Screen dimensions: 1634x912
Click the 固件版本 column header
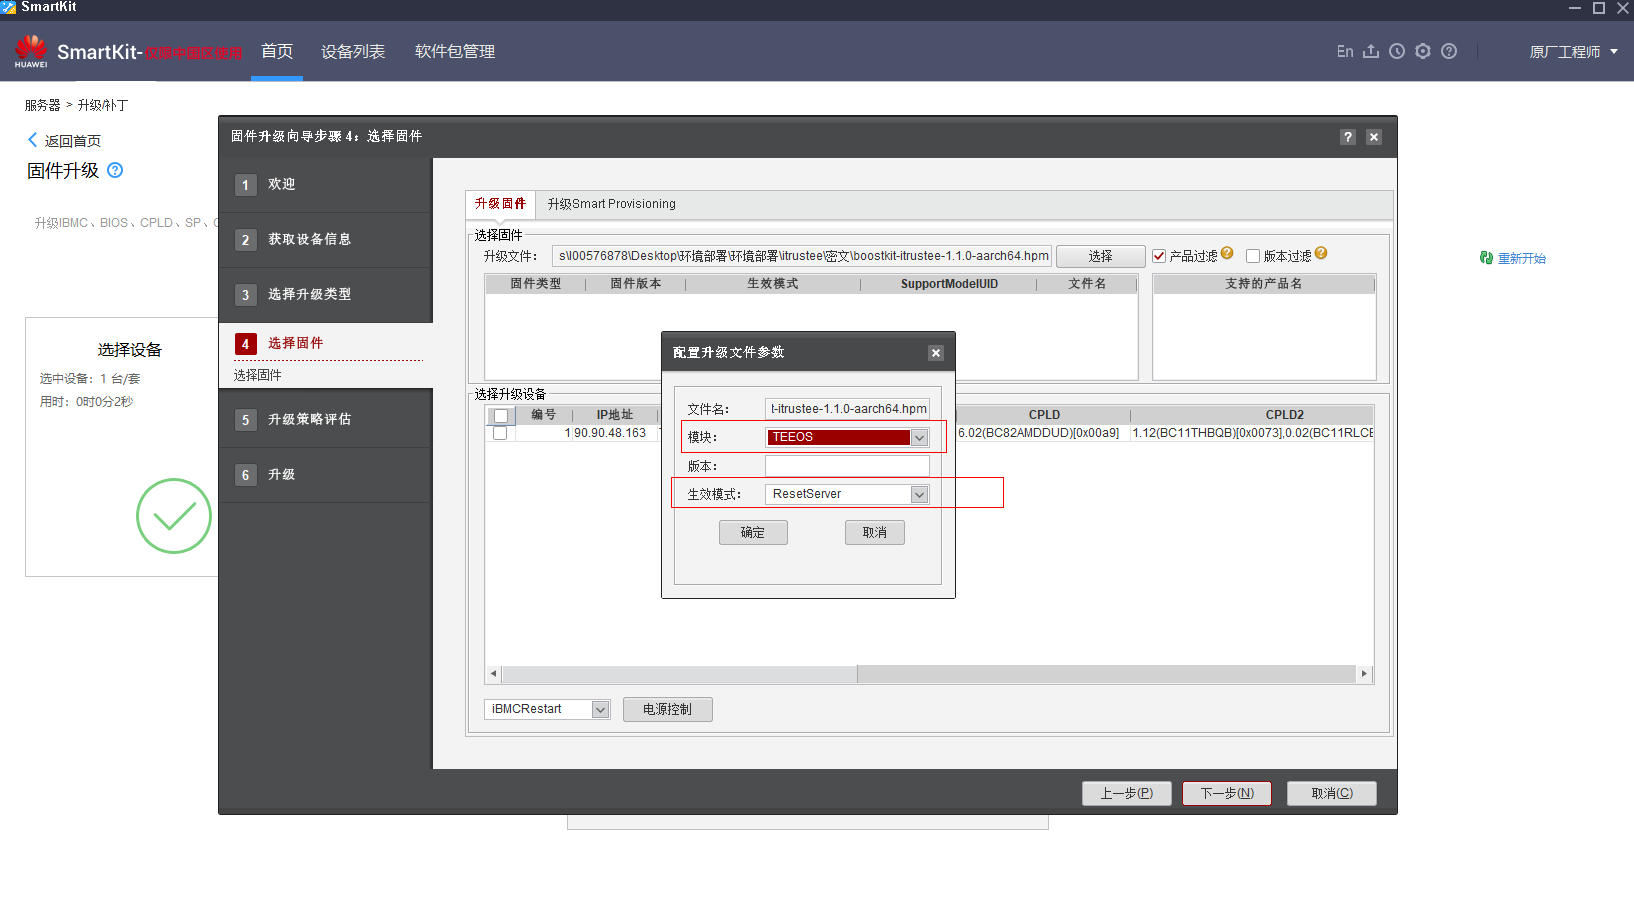coord(636,284)
